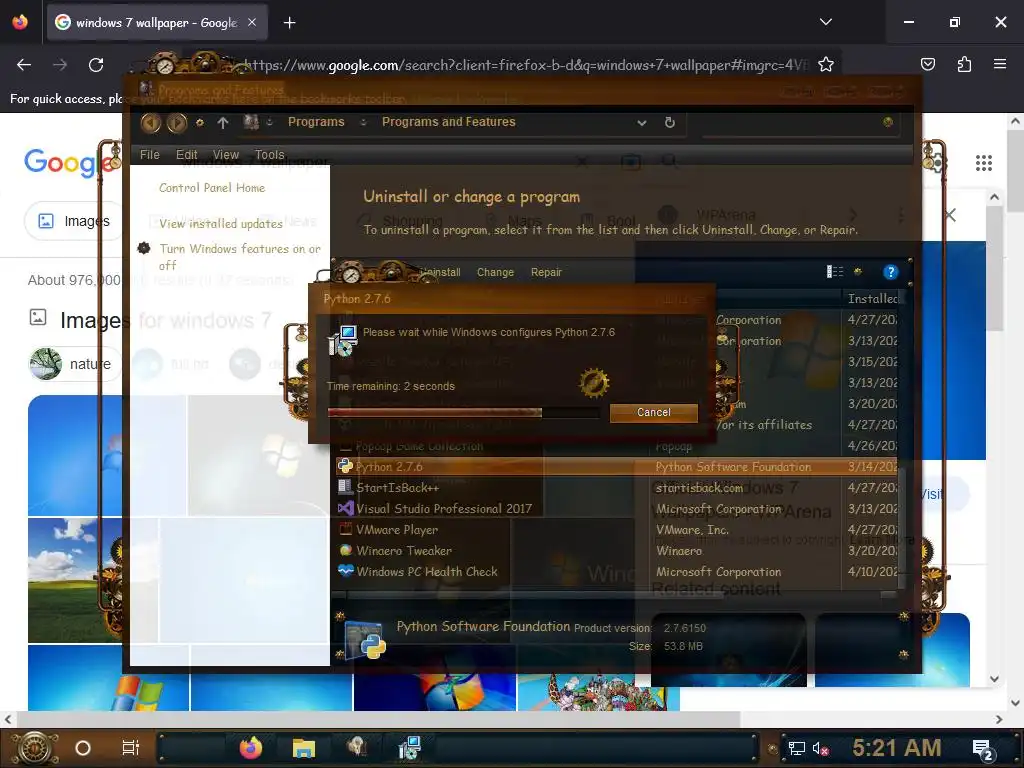The height and width of the screenshot is (768, 1024).
Task: Cancel the Python 2.7.6 configuration
Action: (x=654, y=413)
